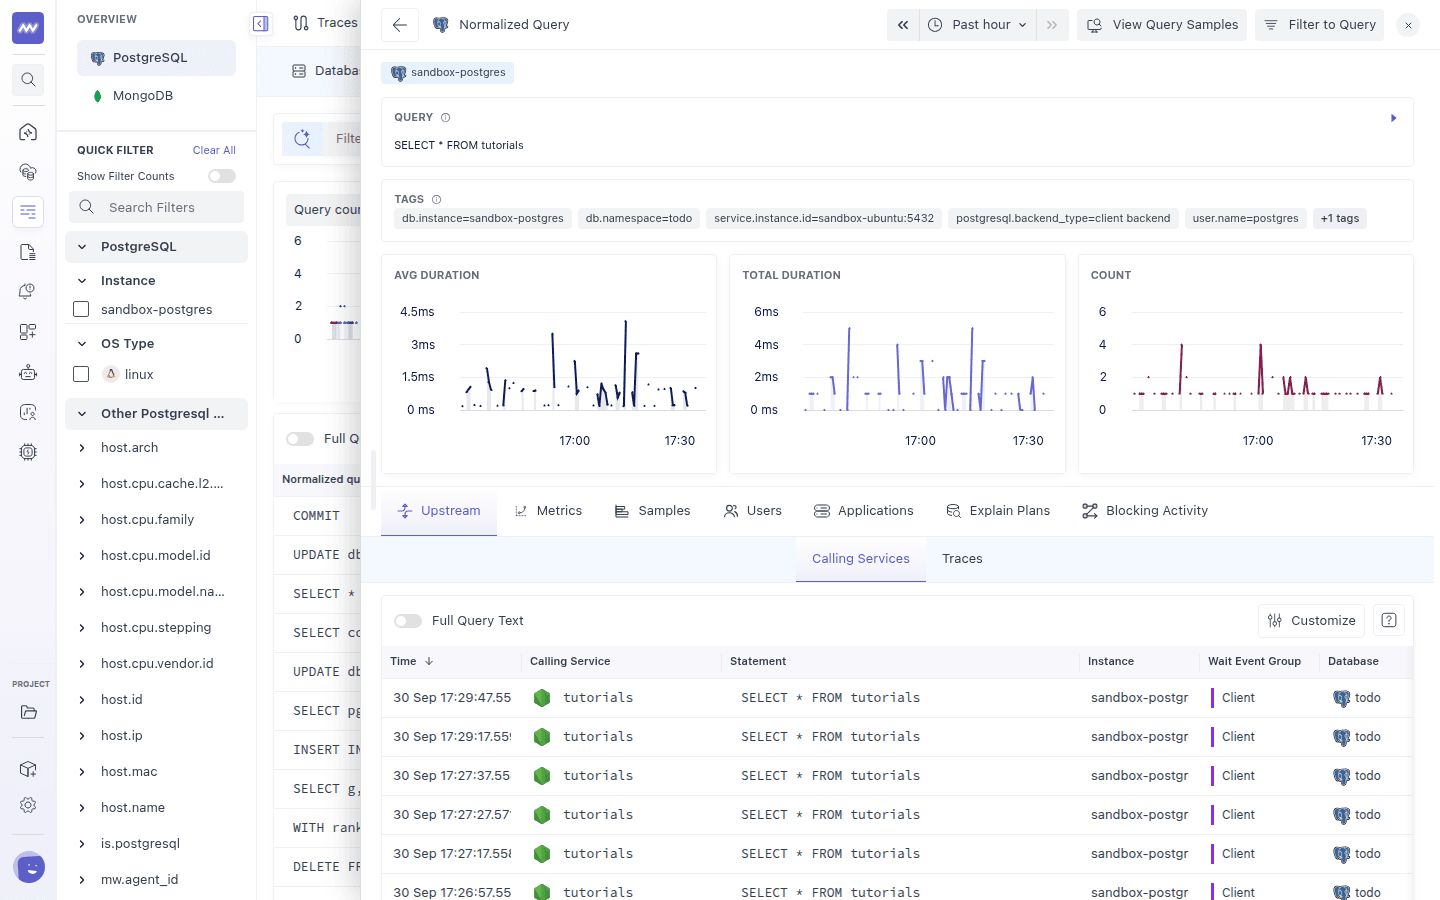1440x900 pixels.
Task: Open the Past hour time dropdown
Action: [x=978, y=25]
